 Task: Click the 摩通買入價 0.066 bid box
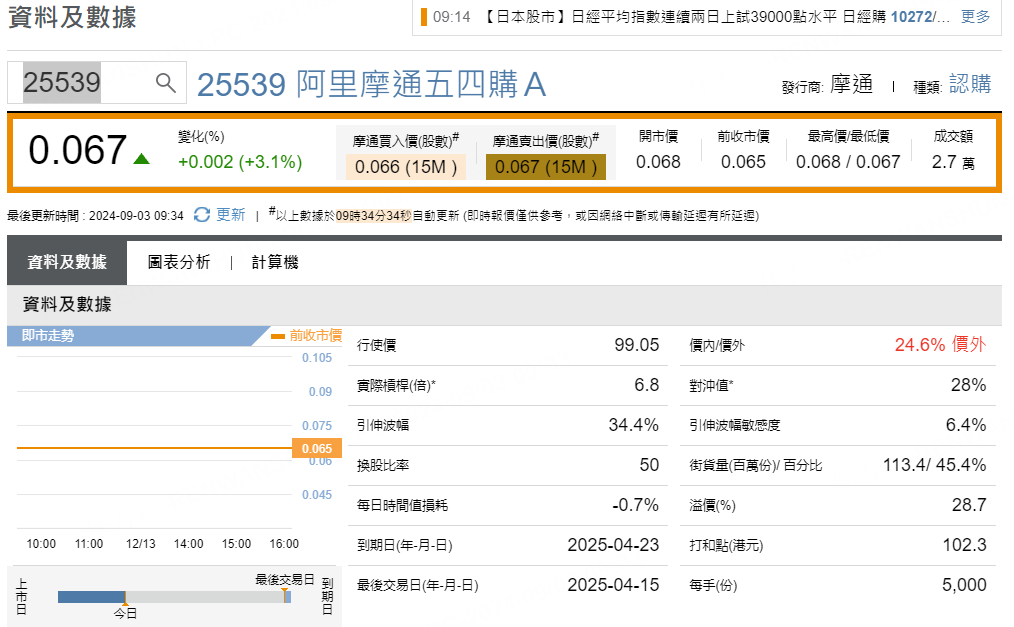coord(405,167)
